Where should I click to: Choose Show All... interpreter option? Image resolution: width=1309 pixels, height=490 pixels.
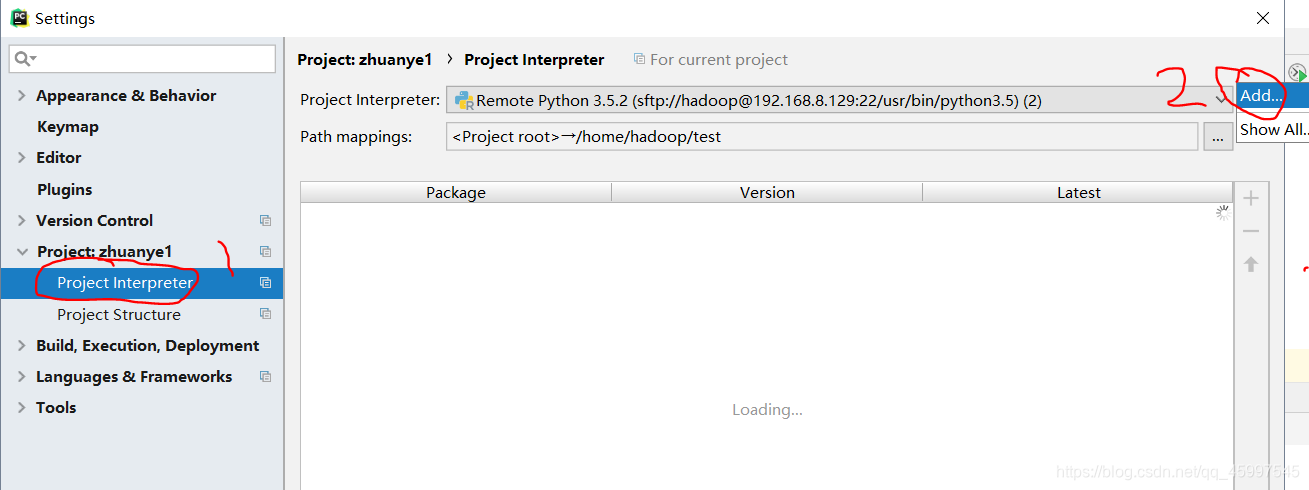pyautogui.click(x=1272, y=129)
